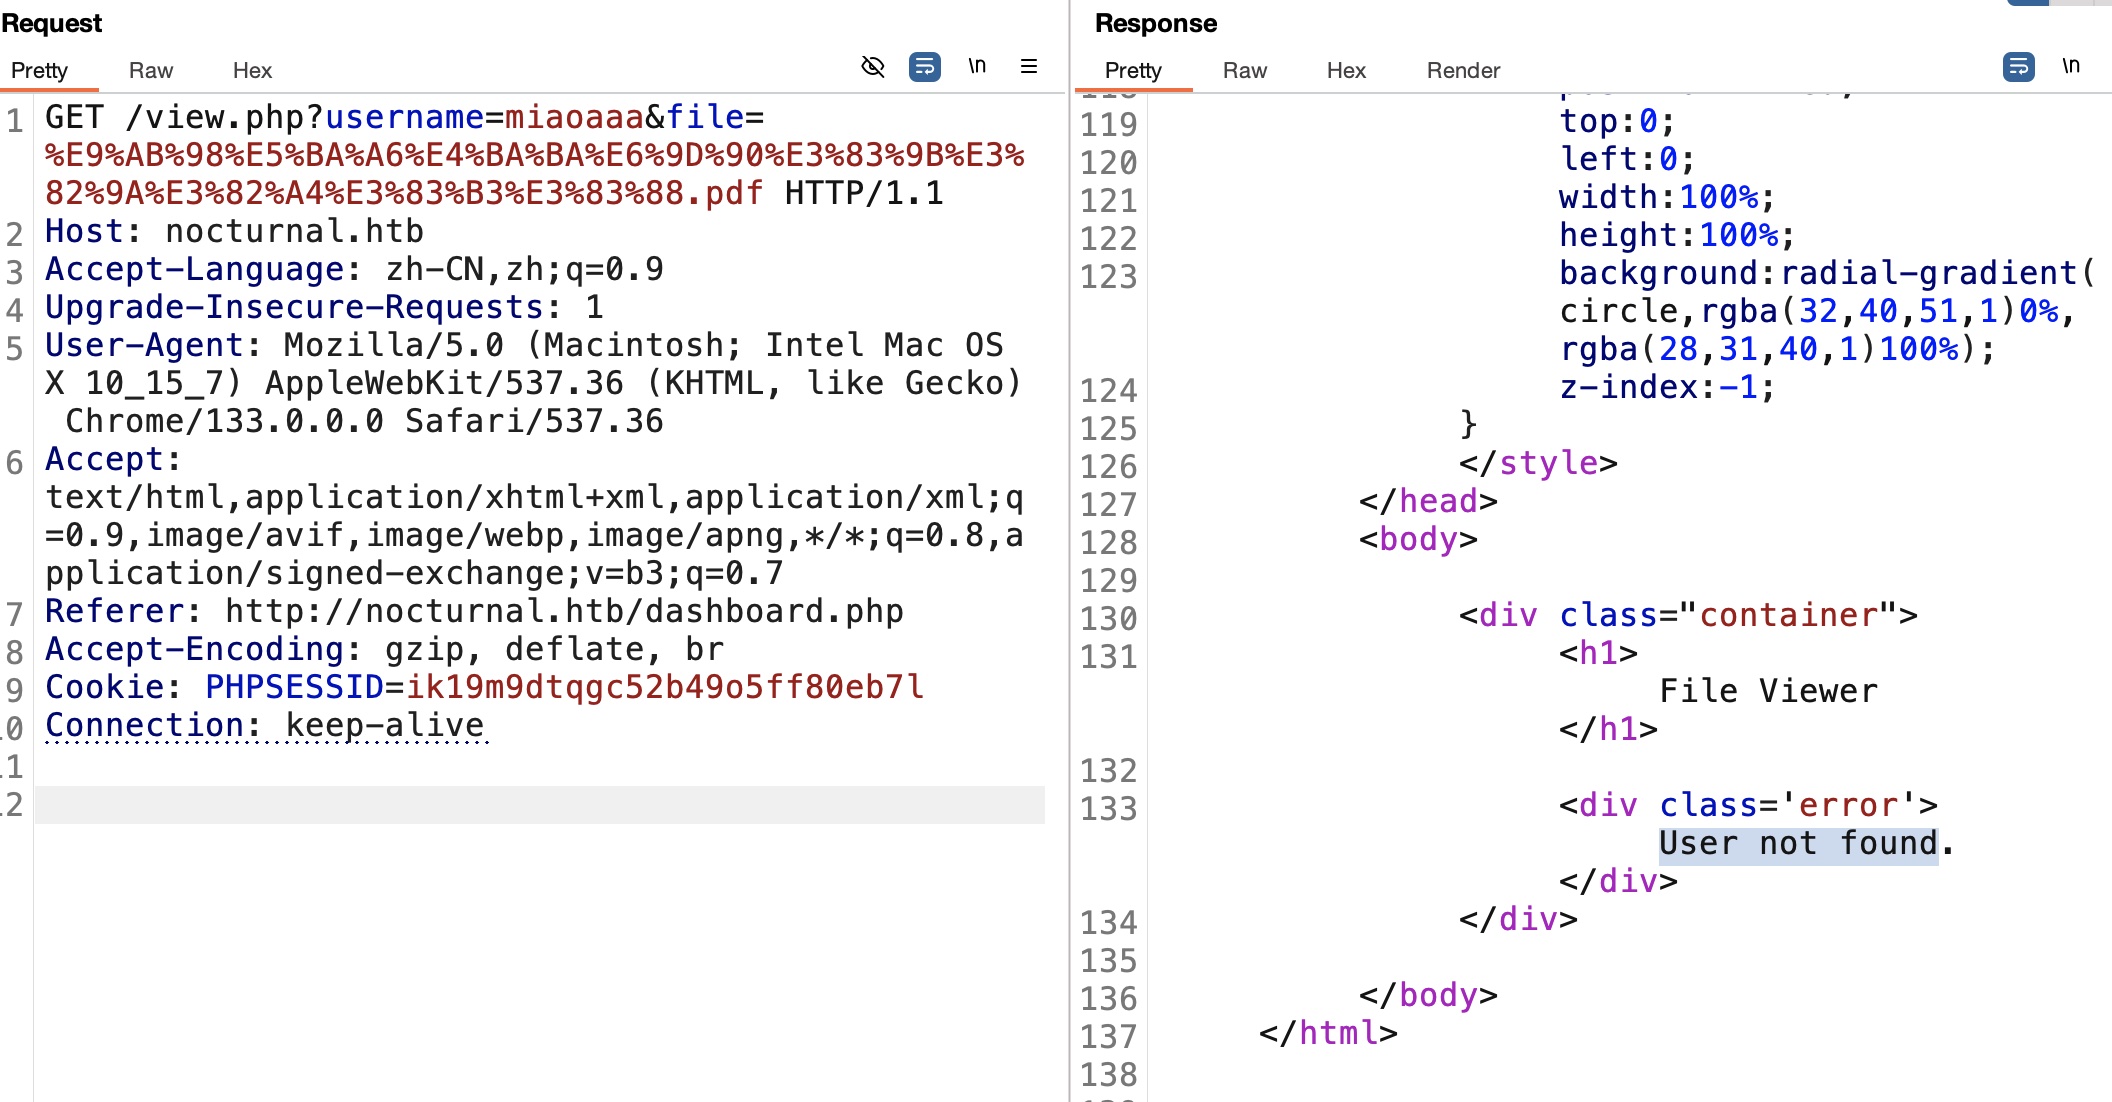The width and height of the screenshot is (2112, 1102).
Task: Click the Host header value nocturnal.htb
Action: [294, 232]
